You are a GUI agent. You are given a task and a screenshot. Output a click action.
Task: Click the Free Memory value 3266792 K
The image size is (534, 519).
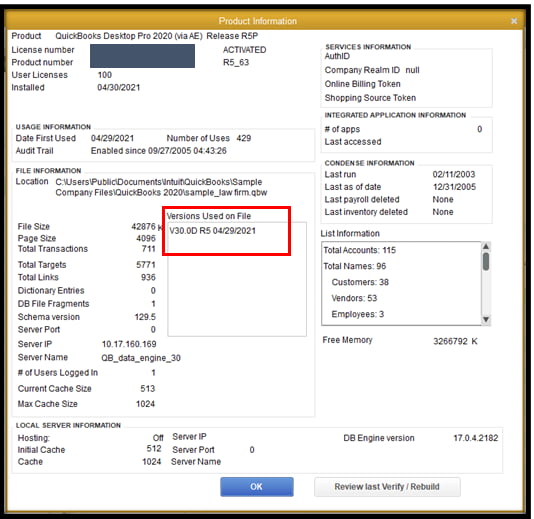click(455, 342)
